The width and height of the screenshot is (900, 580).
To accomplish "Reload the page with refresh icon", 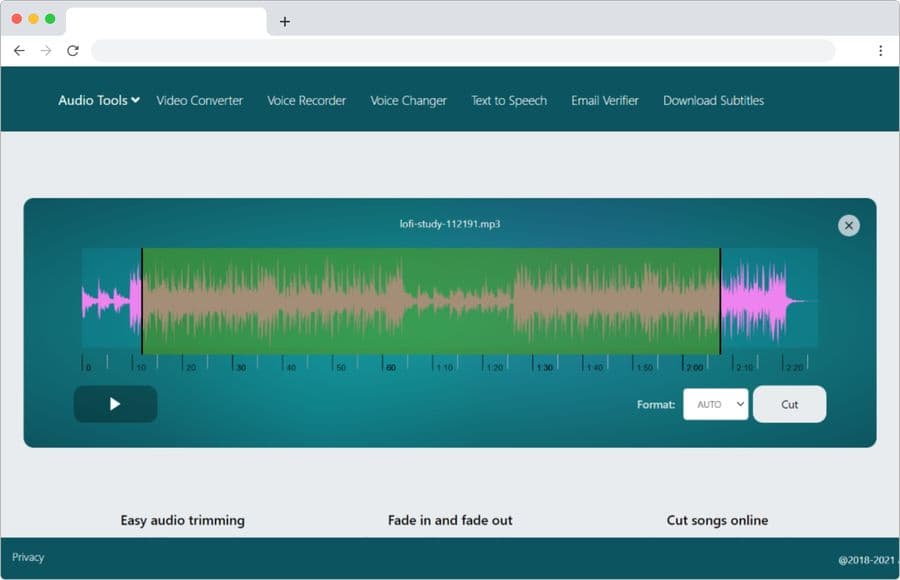I will [x=73, y=51].
